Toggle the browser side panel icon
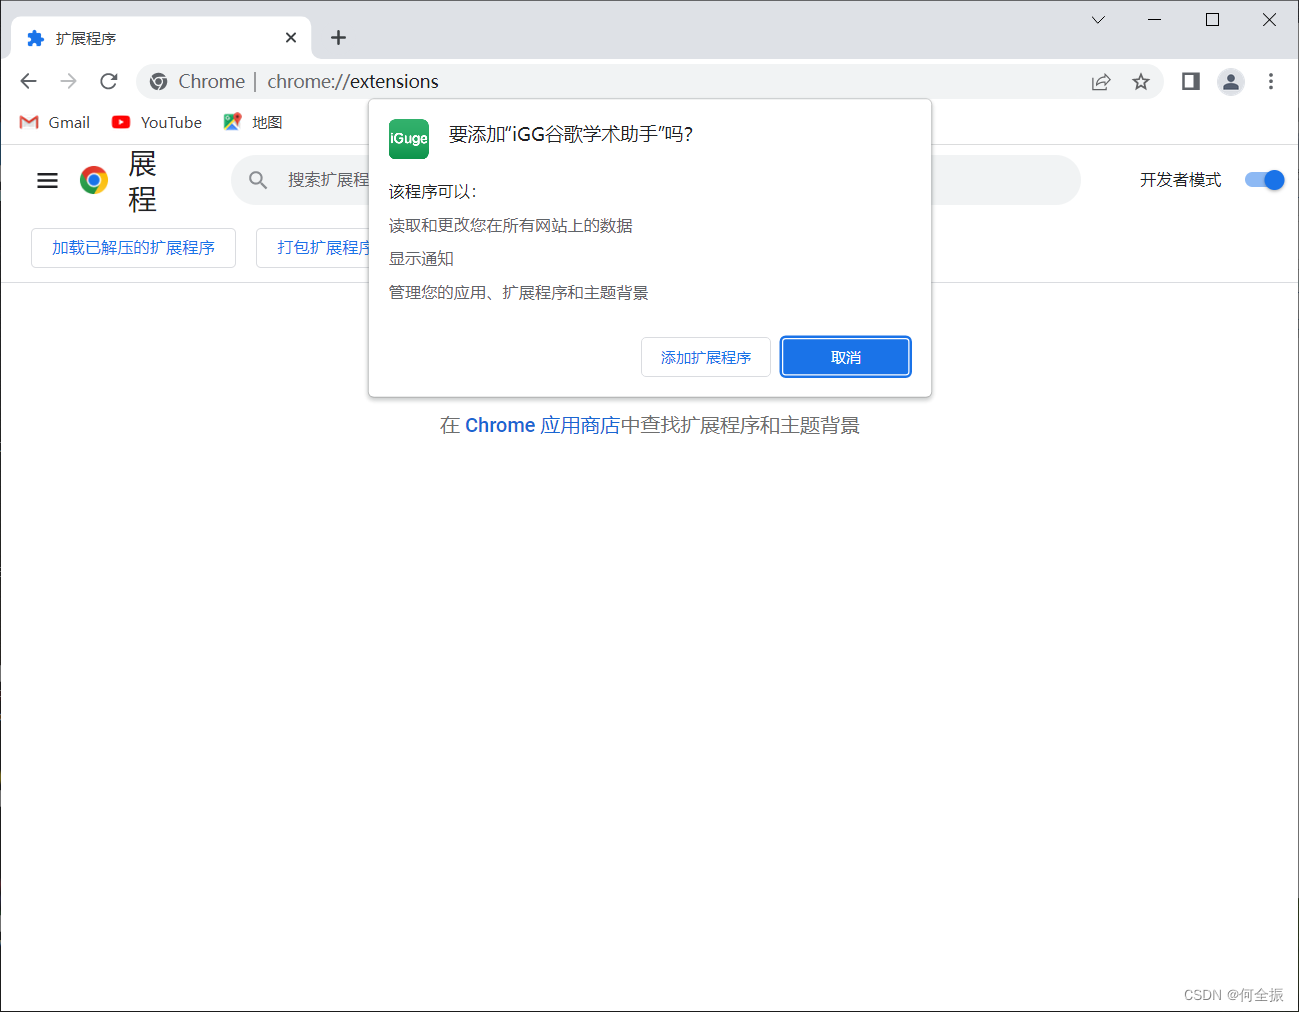 (x=1191, y=81)
